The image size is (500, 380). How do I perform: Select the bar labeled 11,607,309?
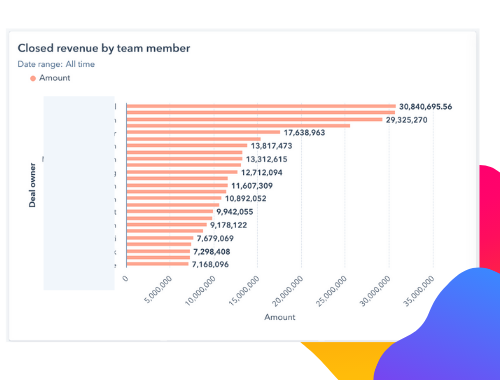click(177, 185)
